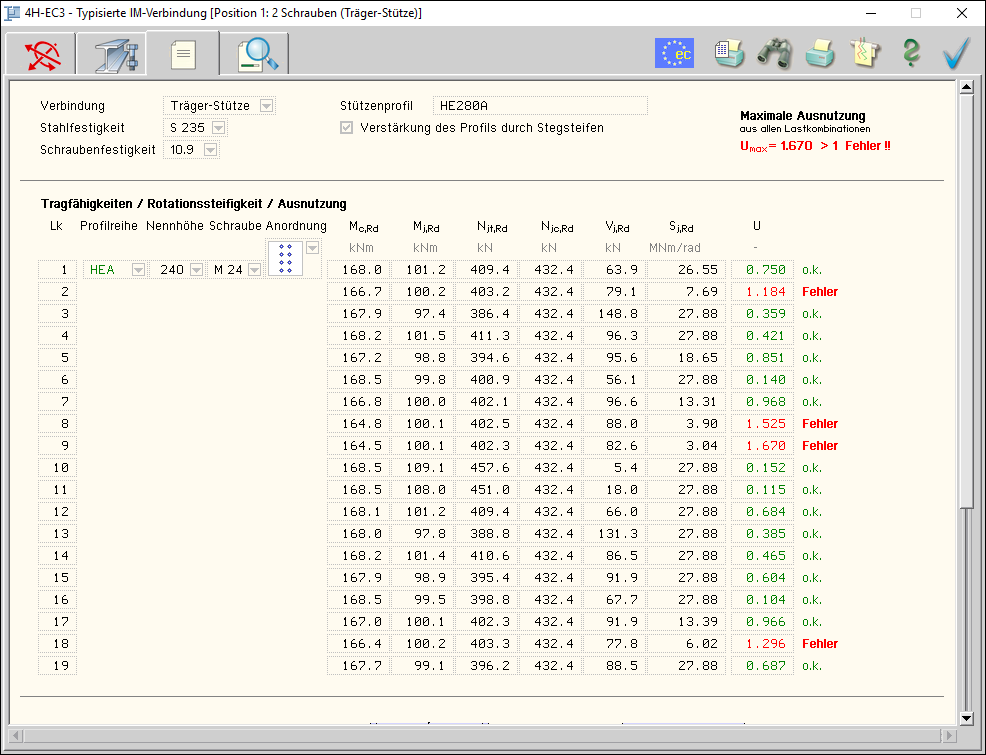The height and width of the screenshot is (755, 986).
Task: Open the Schraube M 24 dropdown
Action: (x=254, y=269)
